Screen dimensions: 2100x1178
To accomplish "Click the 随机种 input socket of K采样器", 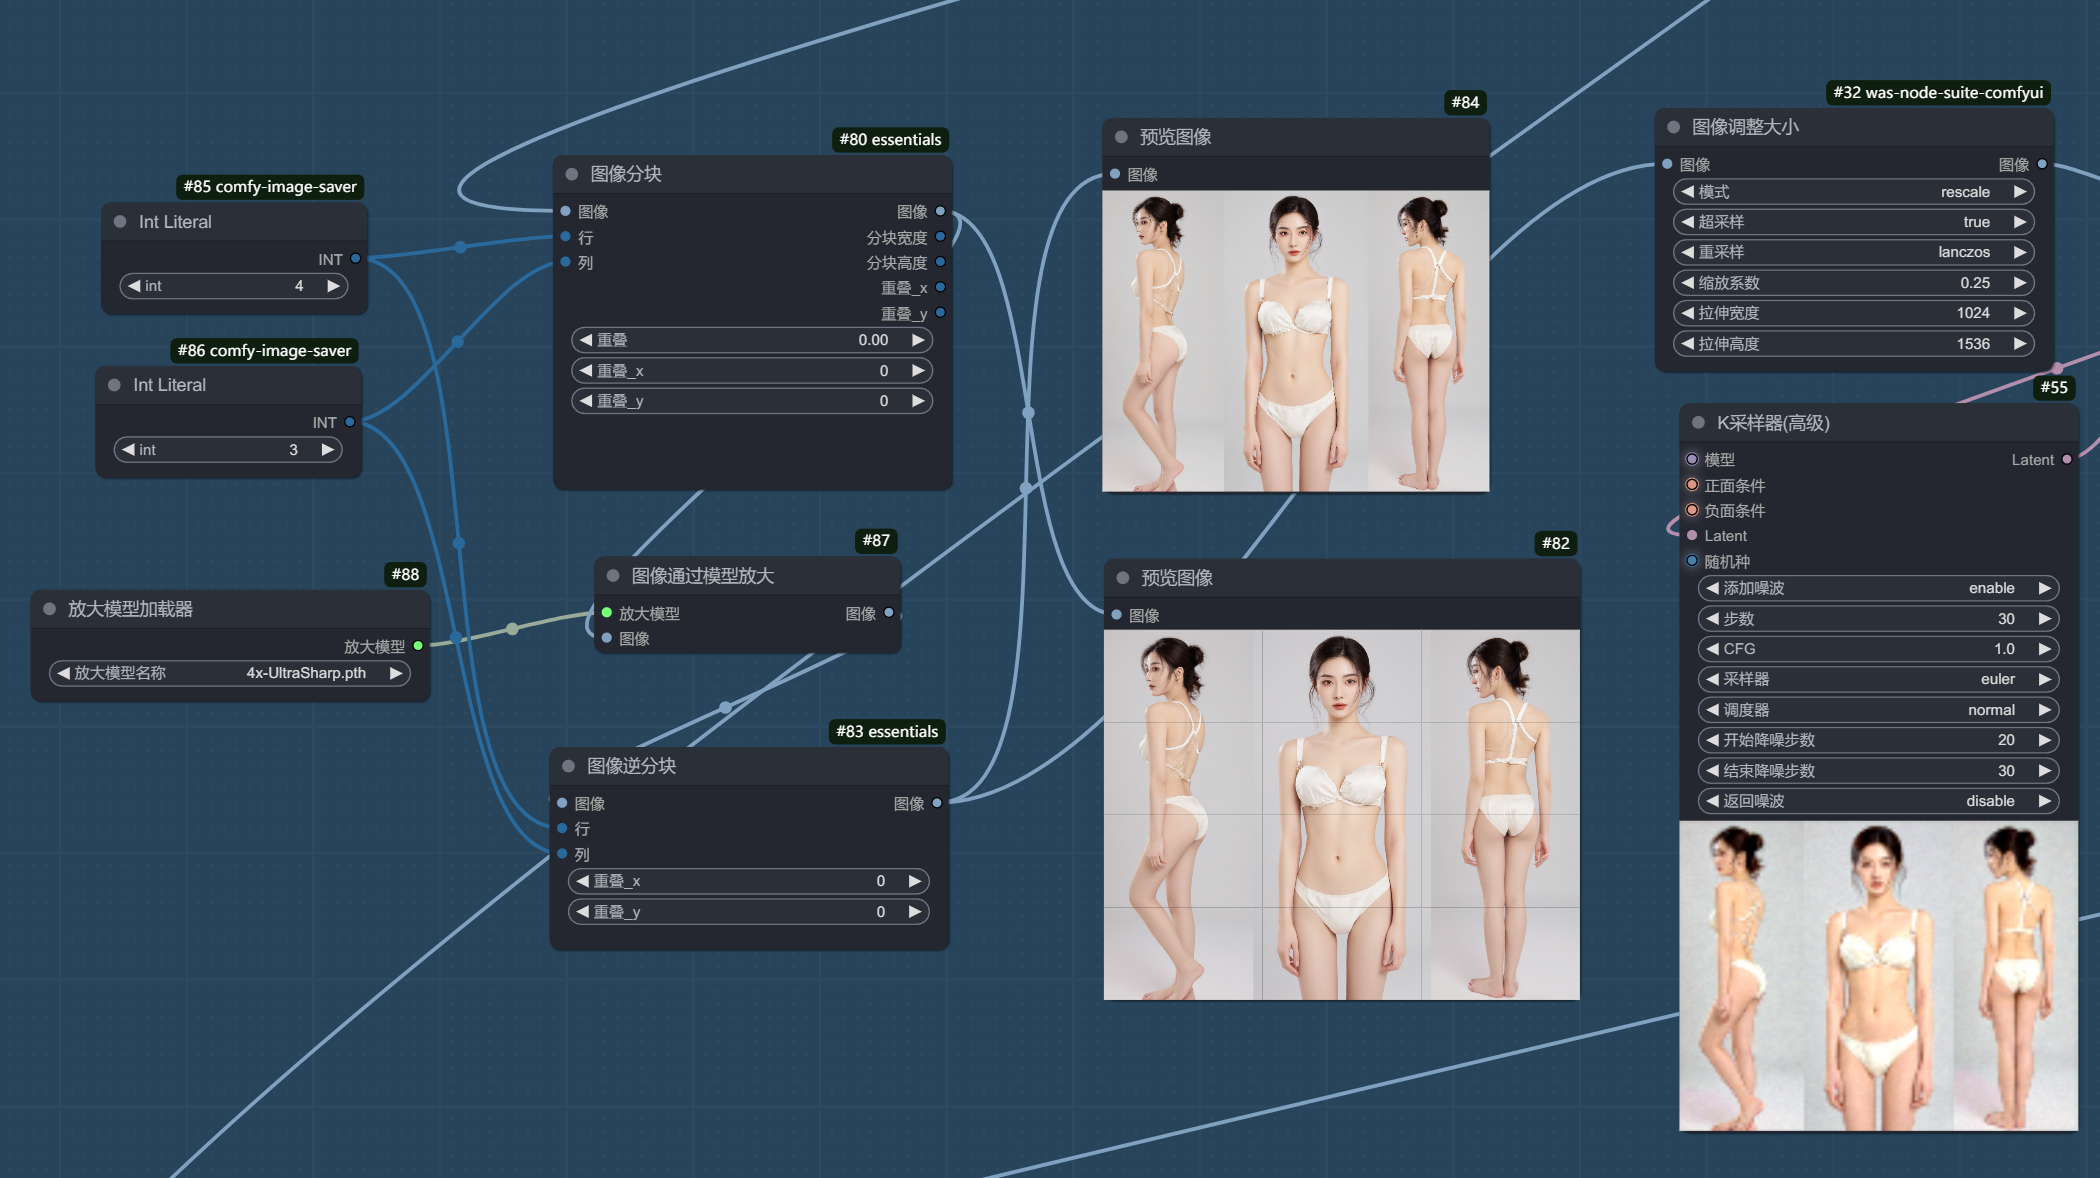I will (1692, 561).
